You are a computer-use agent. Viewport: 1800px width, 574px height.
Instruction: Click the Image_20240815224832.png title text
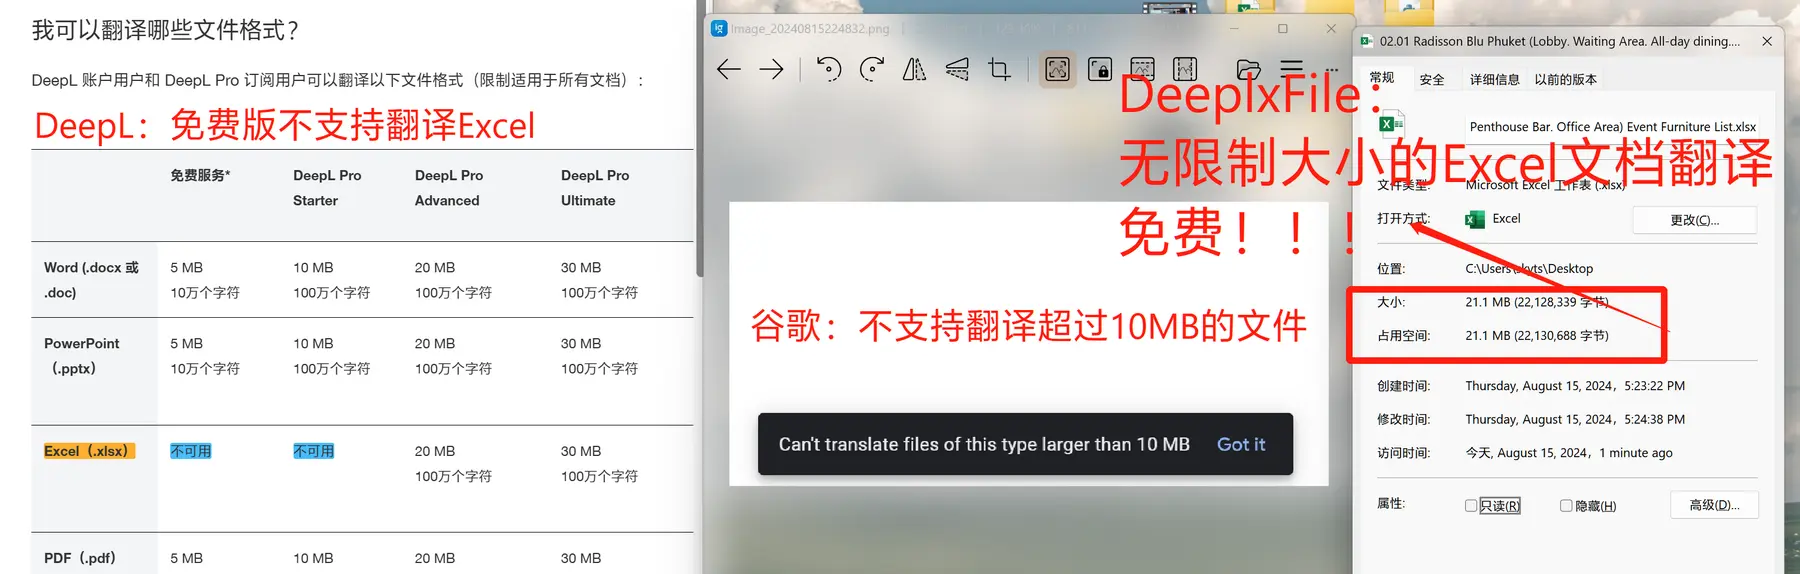[810, 28]
